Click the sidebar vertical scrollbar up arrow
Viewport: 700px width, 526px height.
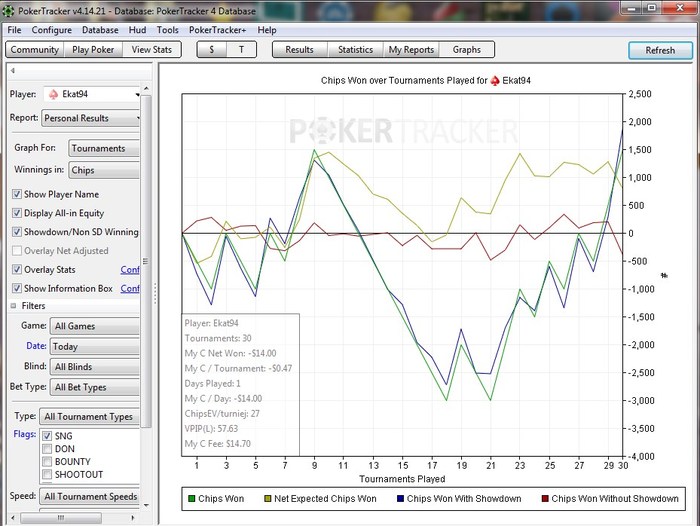146,88
